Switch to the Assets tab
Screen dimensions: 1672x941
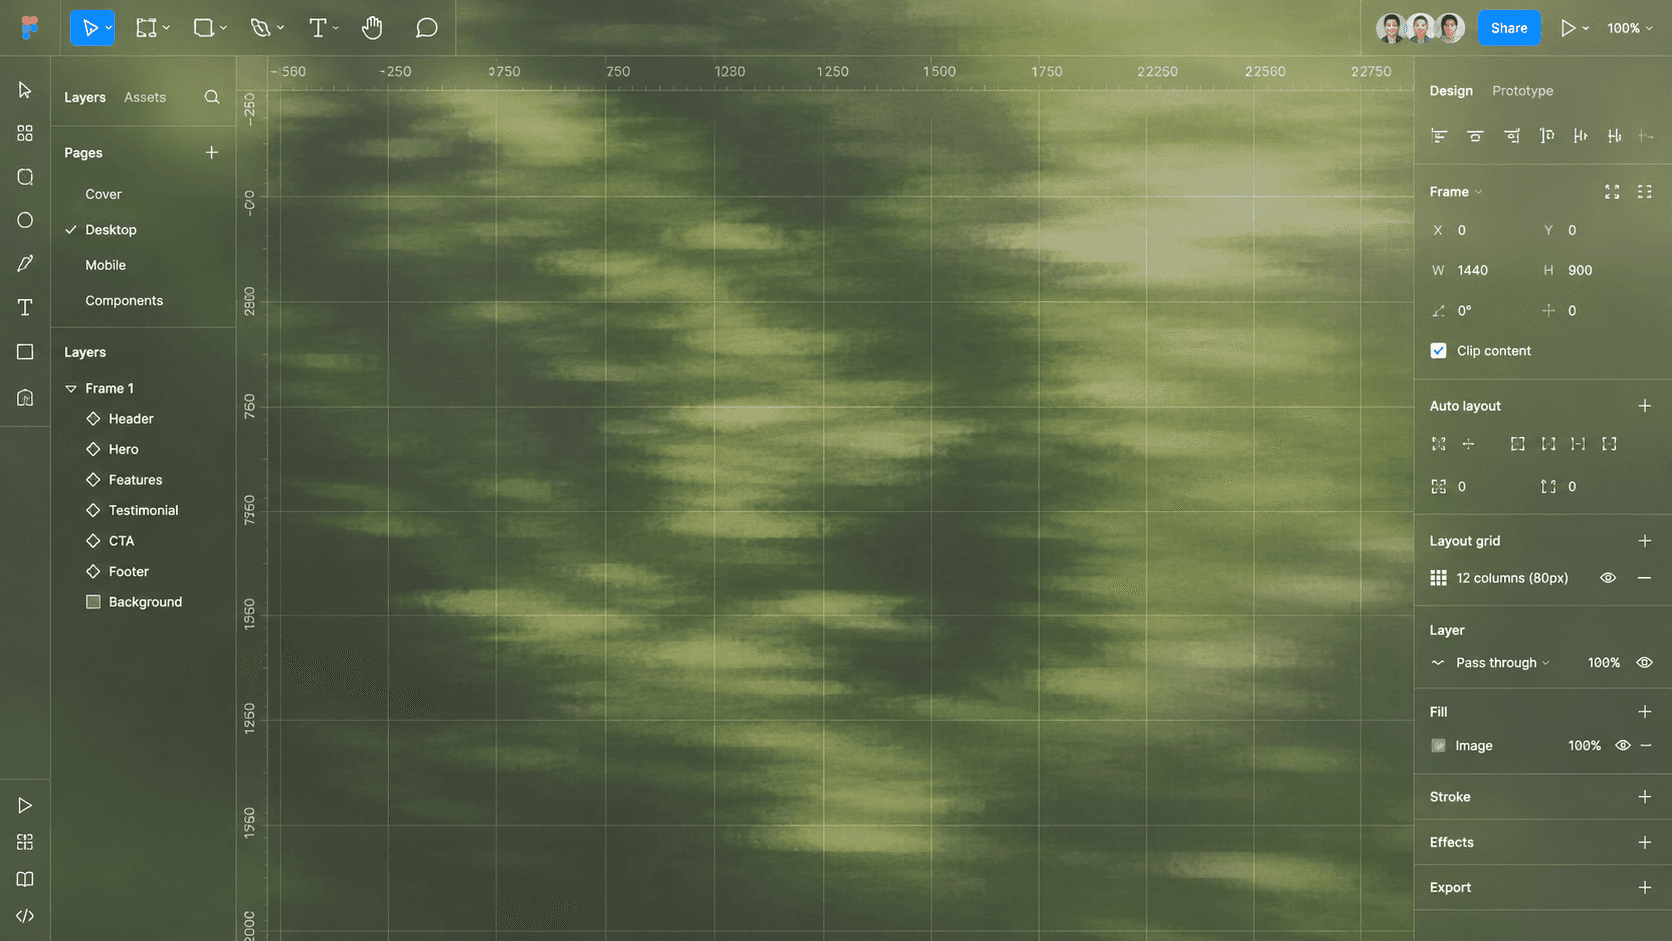pos(145,97)
